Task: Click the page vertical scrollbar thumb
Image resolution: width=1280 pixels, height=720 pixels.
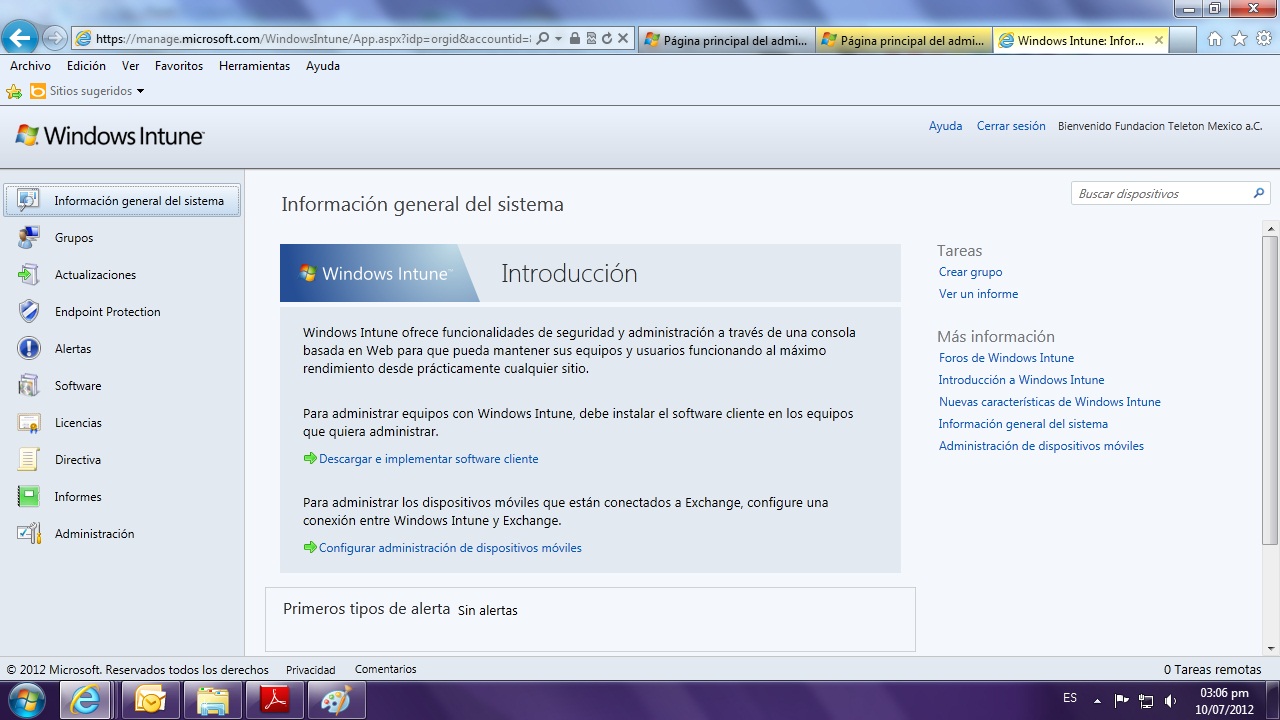Action: pyautogui.click(x=1270, y=390)
